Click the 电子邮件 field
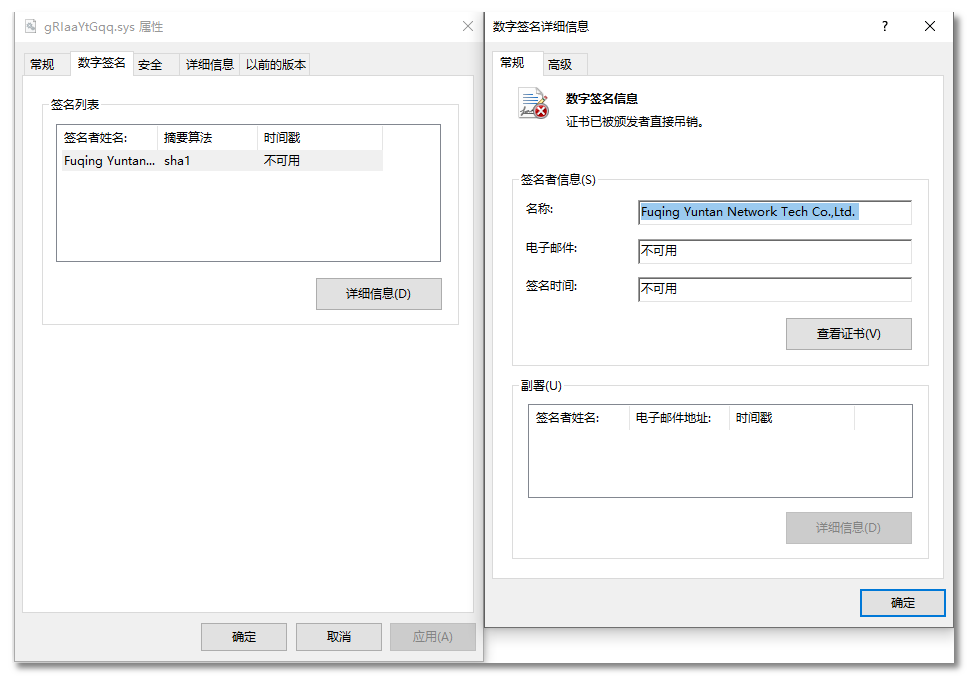The height and width of the screenshot is (676, 967). click(774, 251)
